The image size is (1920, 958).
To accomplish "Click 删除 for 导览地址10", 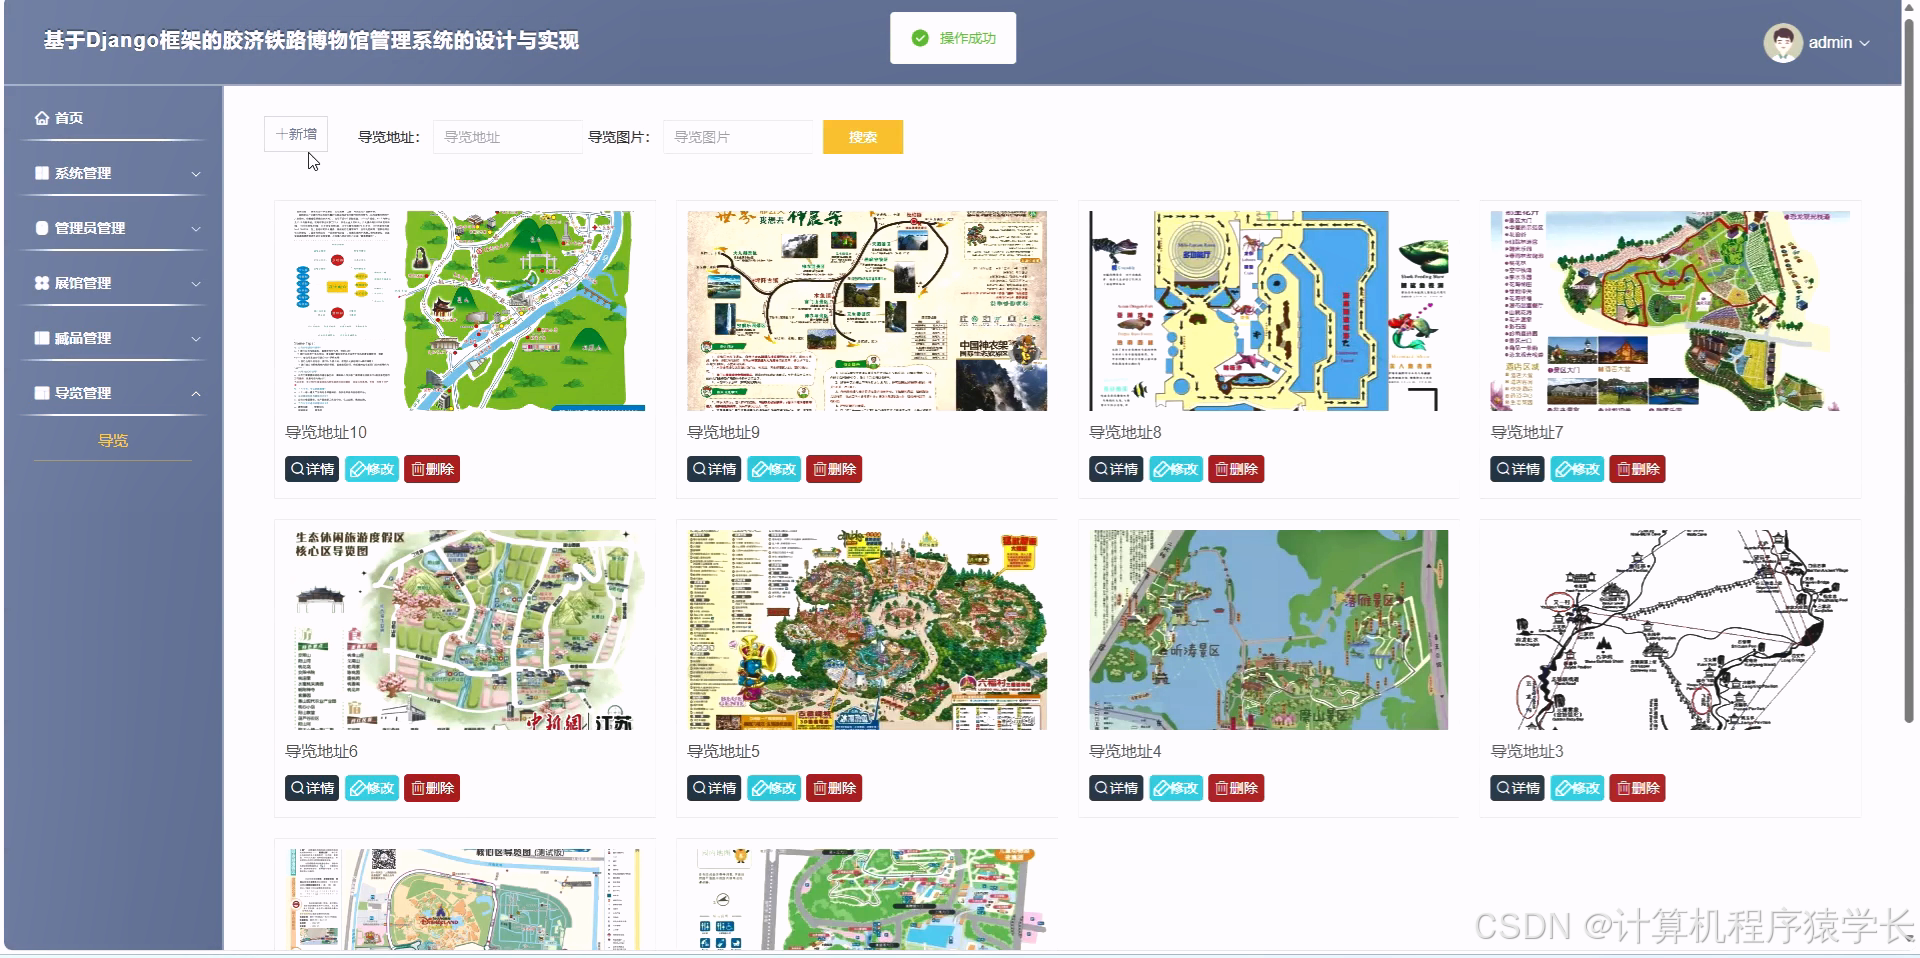I will coord(432,469).
